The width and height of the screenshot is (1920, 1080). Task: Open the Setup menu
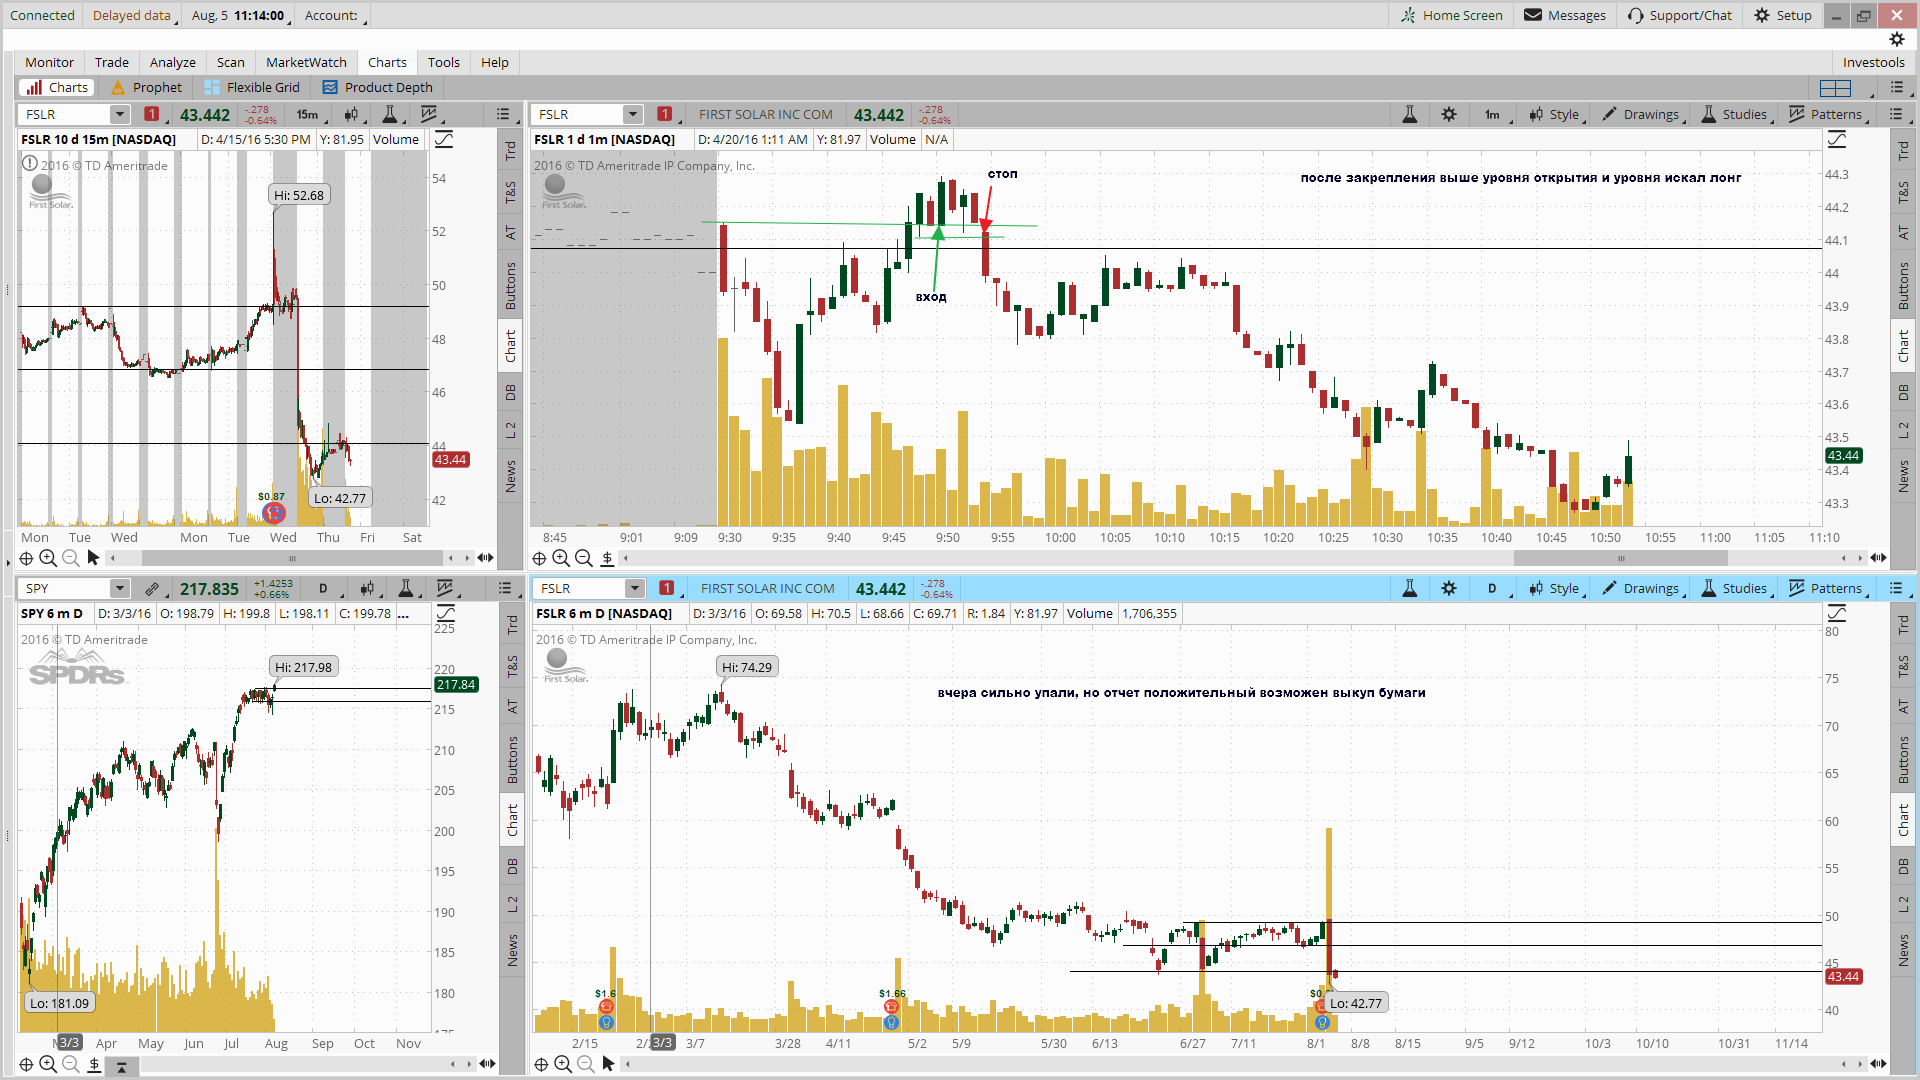click(x=1783, y=15)
